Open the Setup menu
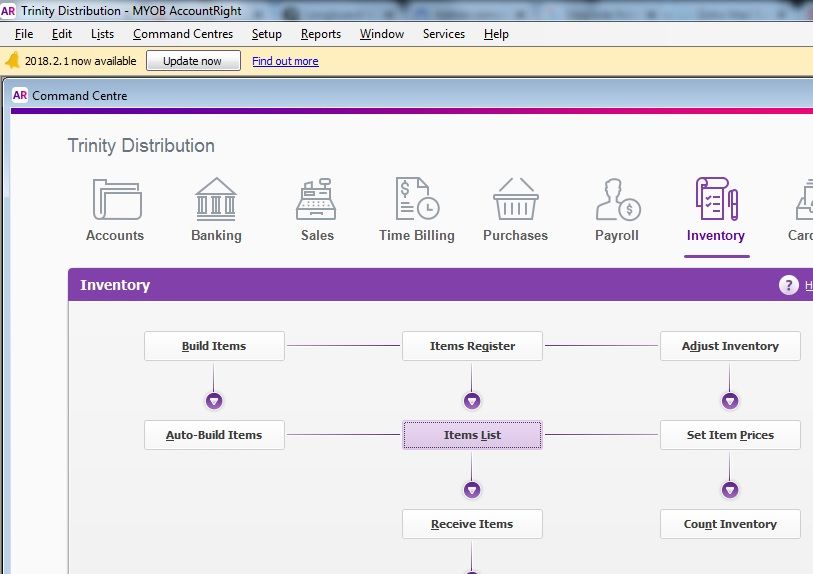The height and width of the screenshot is (574, 813). (267, 34)
